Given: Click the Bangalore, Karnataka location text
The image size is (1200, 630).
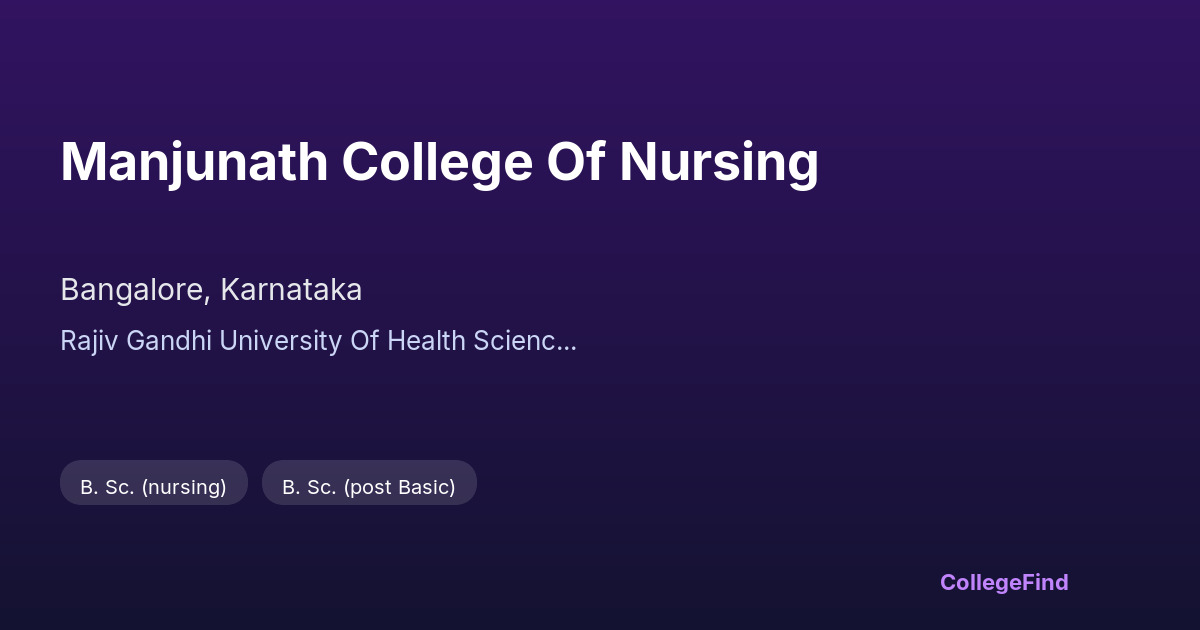Looking at the screenshot, I should click(x=211, y=290).
